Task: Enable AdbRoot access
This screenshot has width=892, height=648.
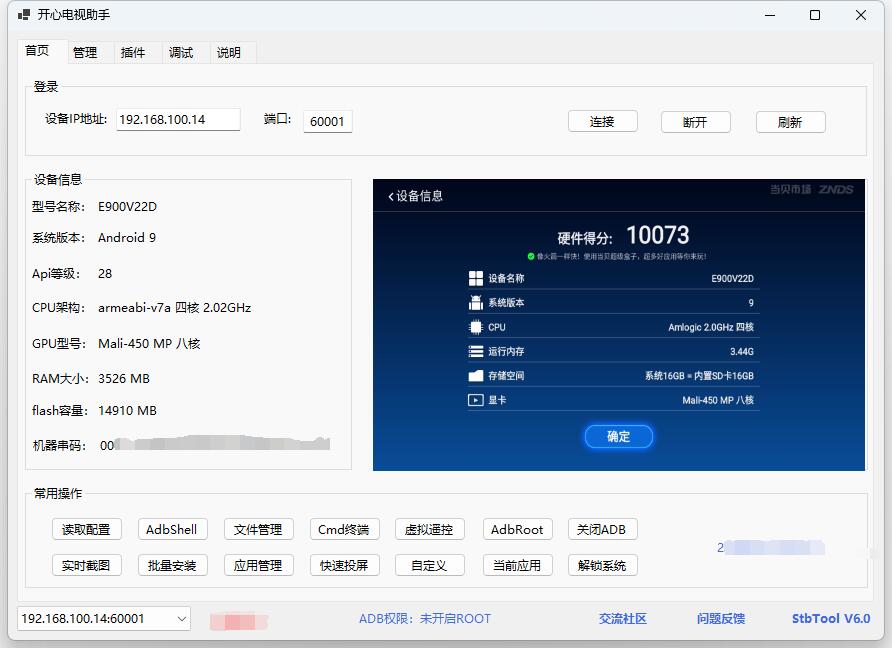Action: click(x=517, y=529)
